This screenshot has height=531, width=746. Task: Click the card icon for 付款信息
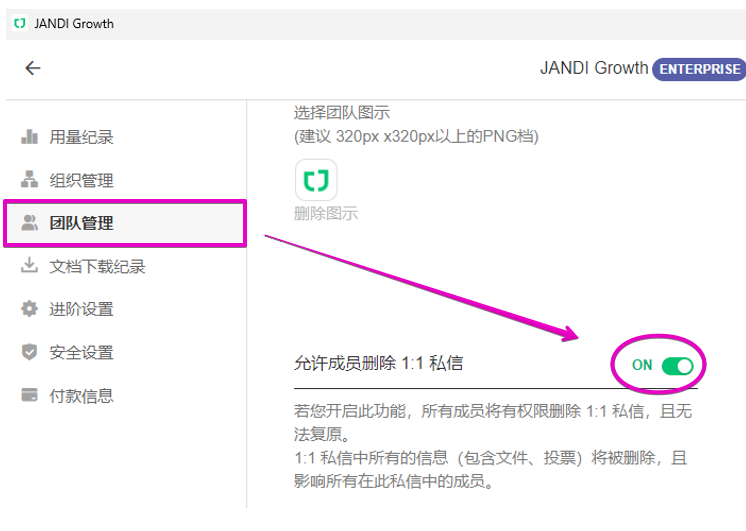pyautogui.click(x=29, y=395)
